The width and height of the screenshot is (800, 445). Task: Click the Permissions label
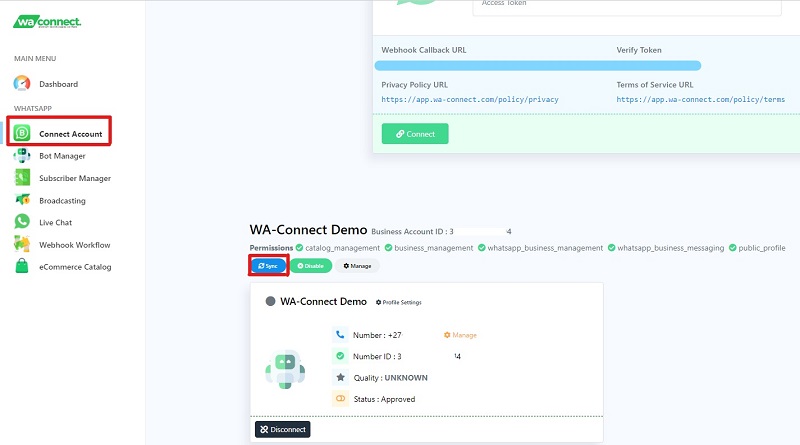tap(271, 248)
